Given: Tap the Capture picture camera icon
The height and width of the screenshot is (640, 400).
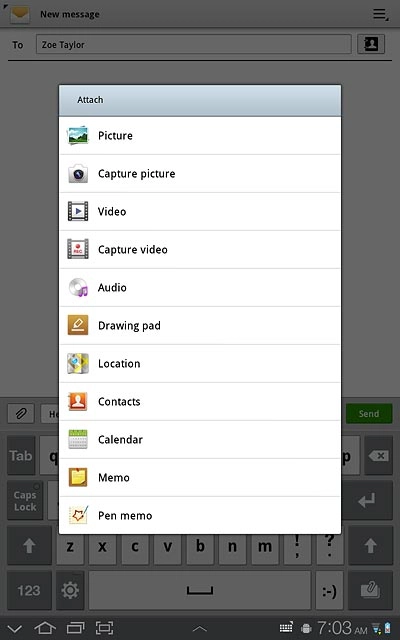Looking at the screenshot, I should [x=78, y=173].
